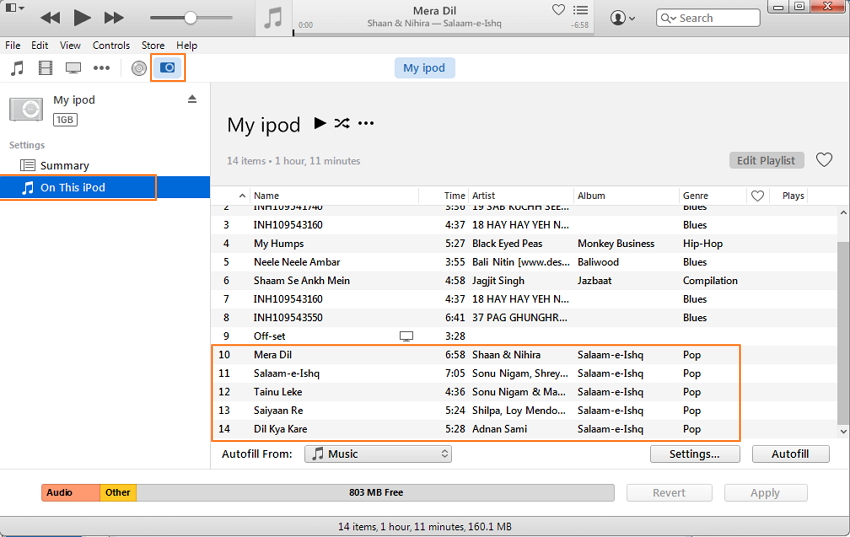Open the Autofill From Music dropdown
This screenshot has width=850, height=537.
click(378, 454)
